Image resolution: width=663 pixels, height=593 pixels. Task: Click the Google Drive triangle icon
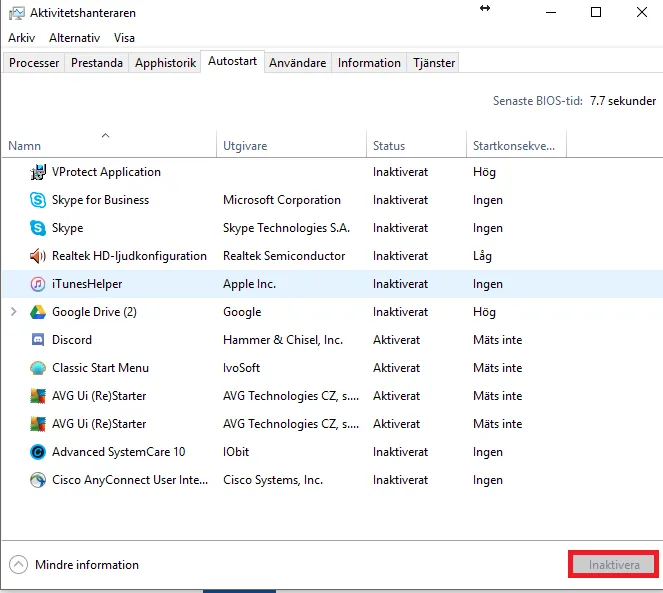[x=38, y=312]
